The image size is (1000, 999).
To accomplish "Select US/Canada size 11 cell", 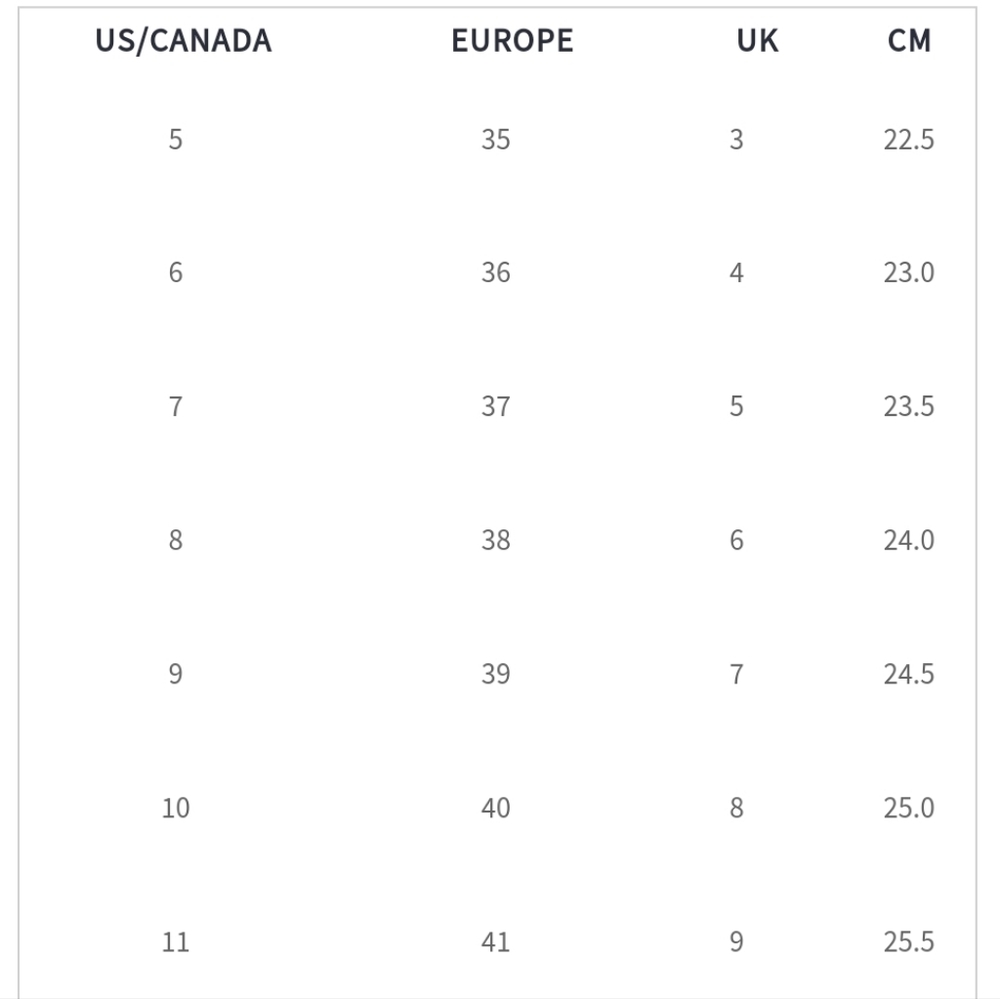I will point(176,941).
